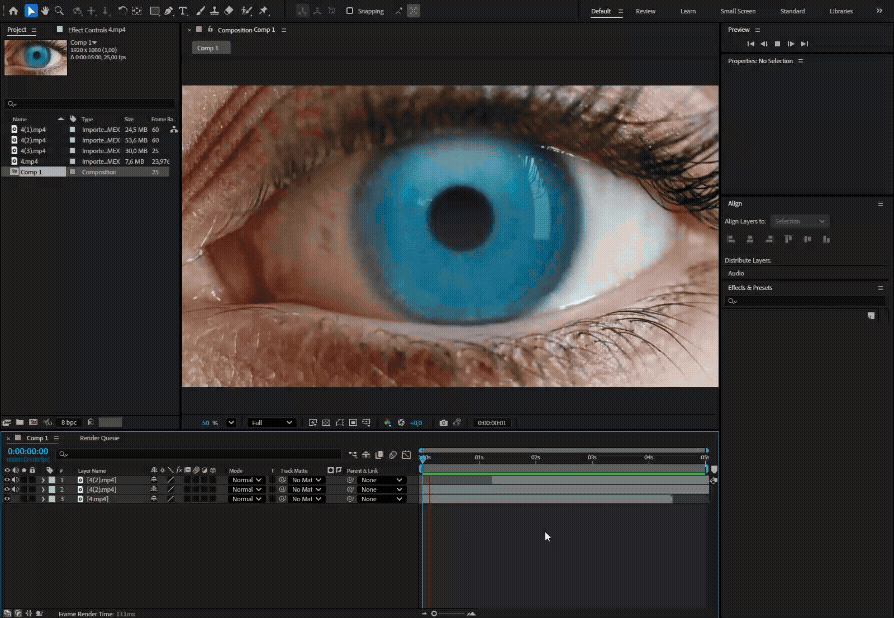Image resolution: width=894 pixels, height=618 pixels.
Task: Select the Brush tool
Action: point(200,11)
